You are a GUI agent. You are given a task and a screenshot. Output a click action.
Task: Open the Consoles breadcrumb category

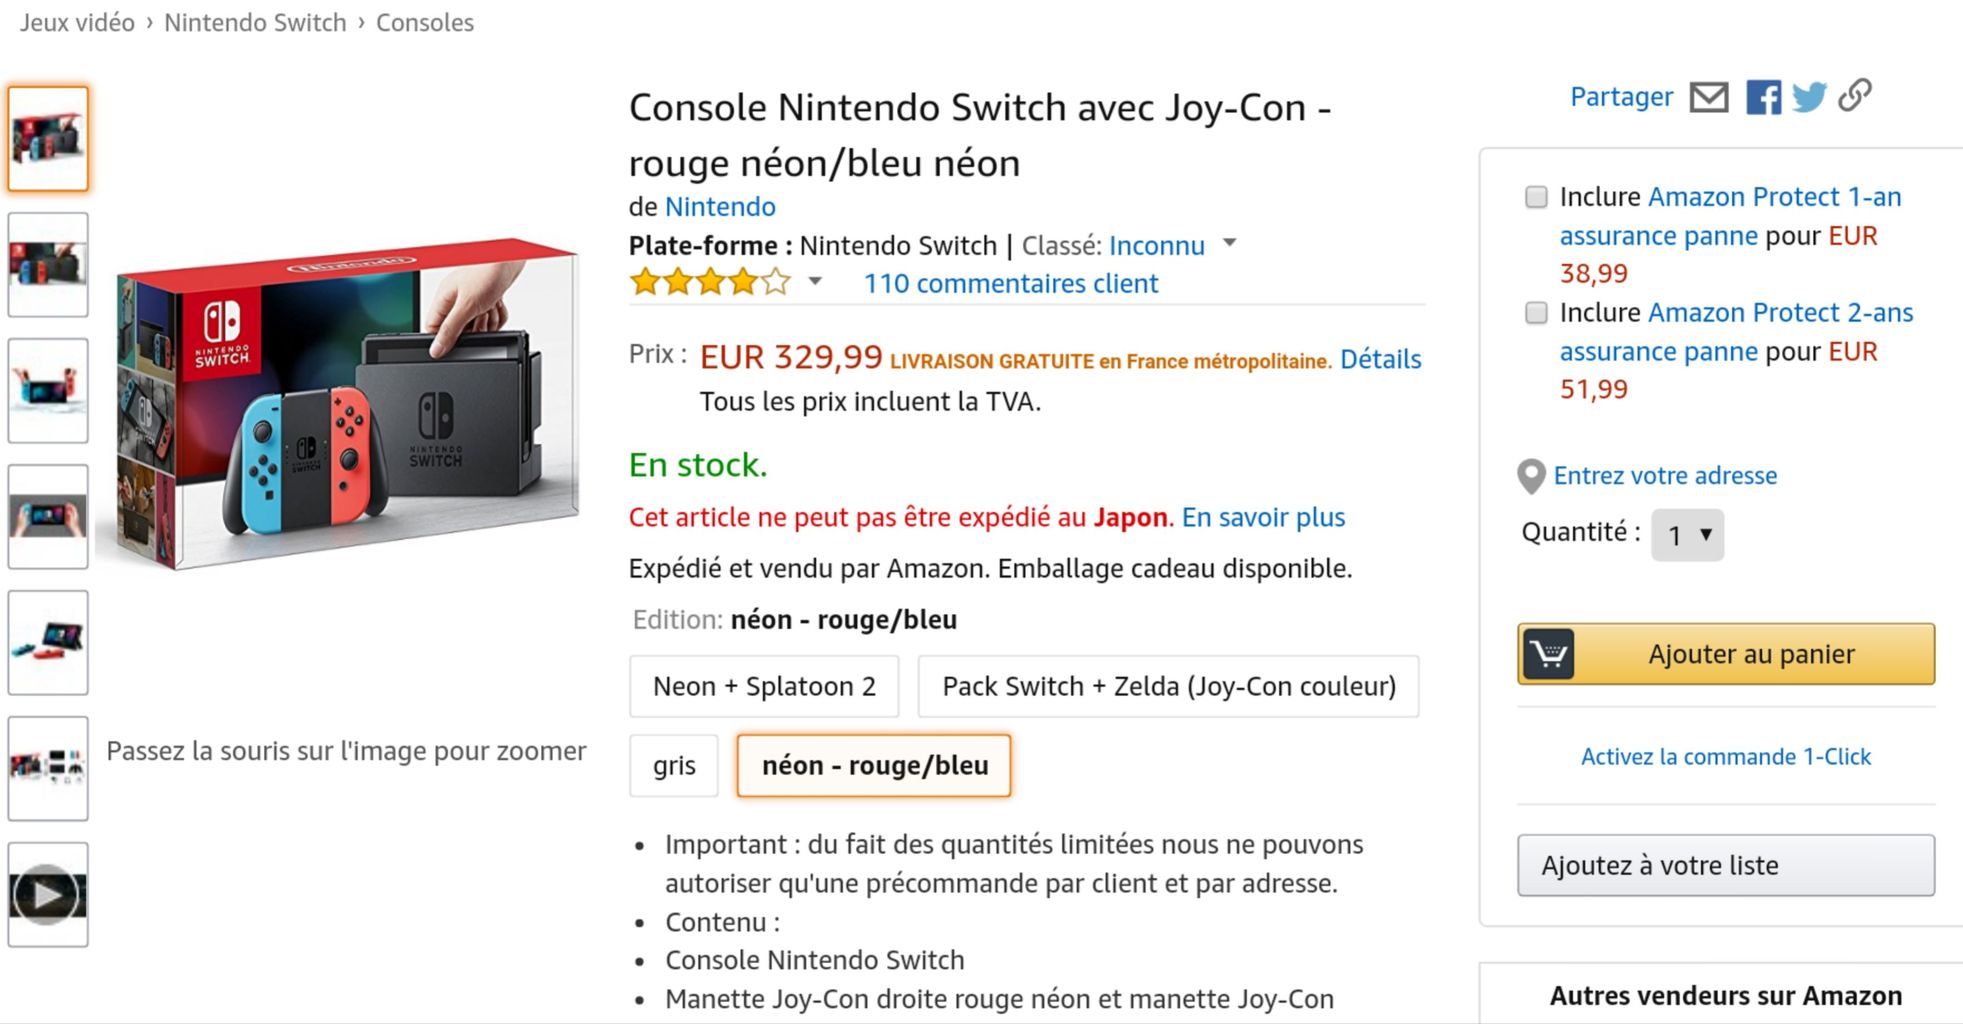(425, 23)
